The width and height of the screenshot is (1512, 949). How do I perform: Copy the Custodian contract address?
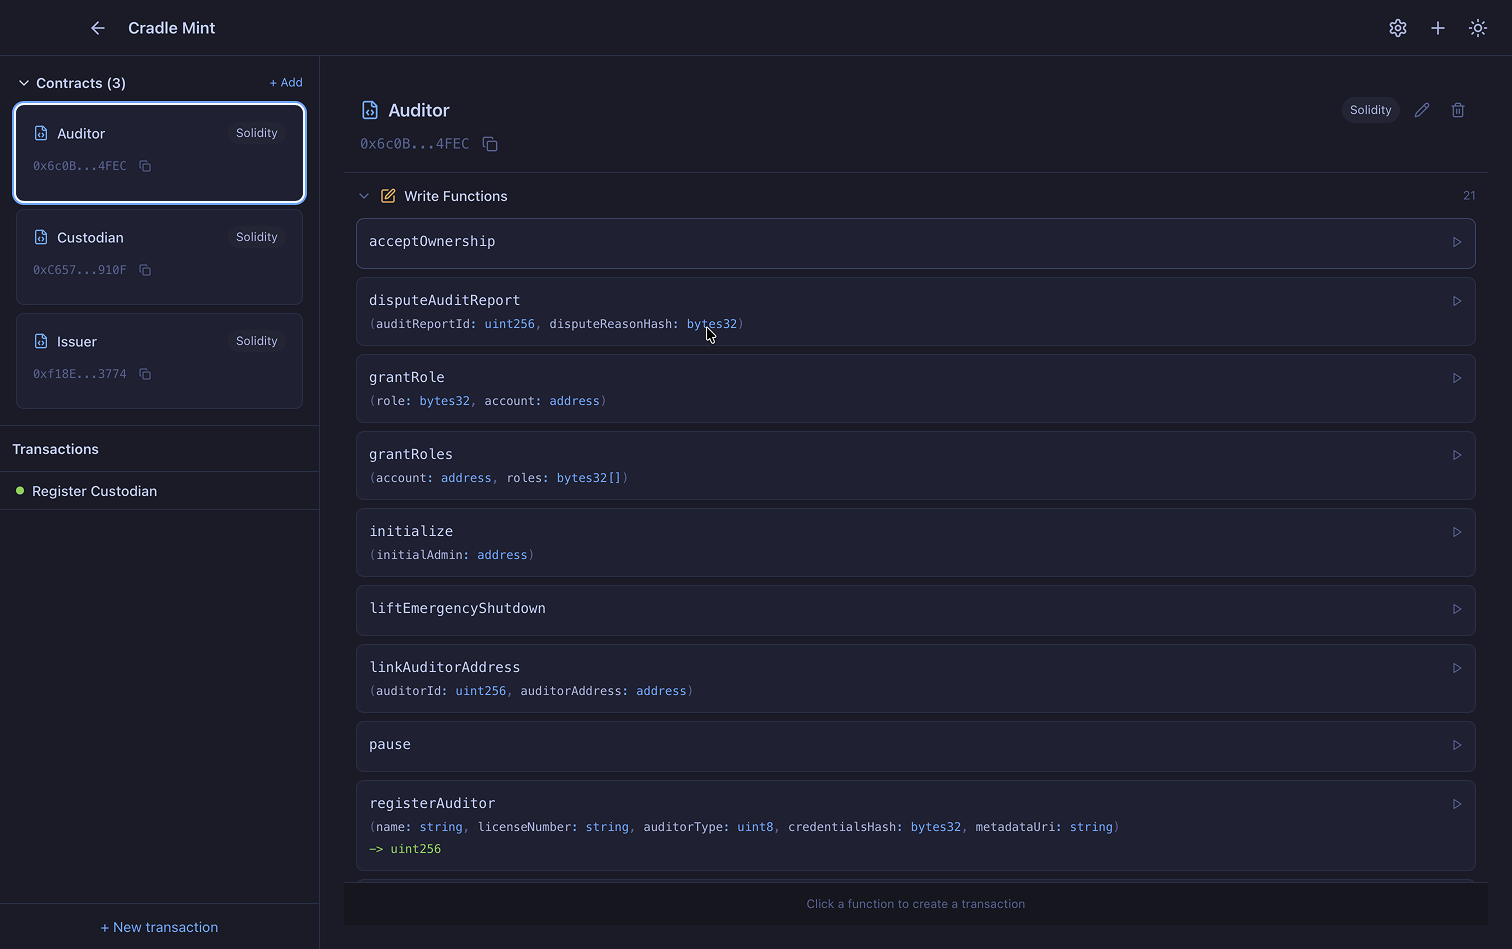144,270
